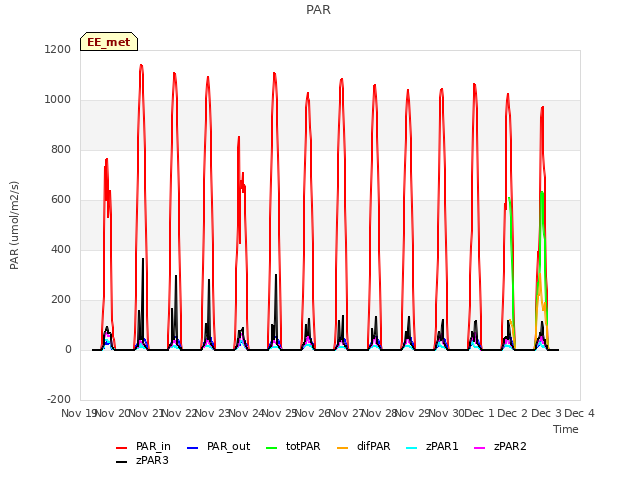Click the black zPAR3 spike on Nov 20

[x=143, y=259]
